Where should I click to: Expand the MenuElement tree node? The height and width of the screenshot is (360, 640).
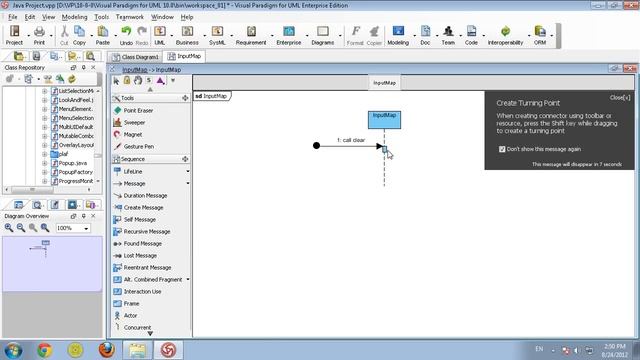pyautogui.click(x=44, y=109)
